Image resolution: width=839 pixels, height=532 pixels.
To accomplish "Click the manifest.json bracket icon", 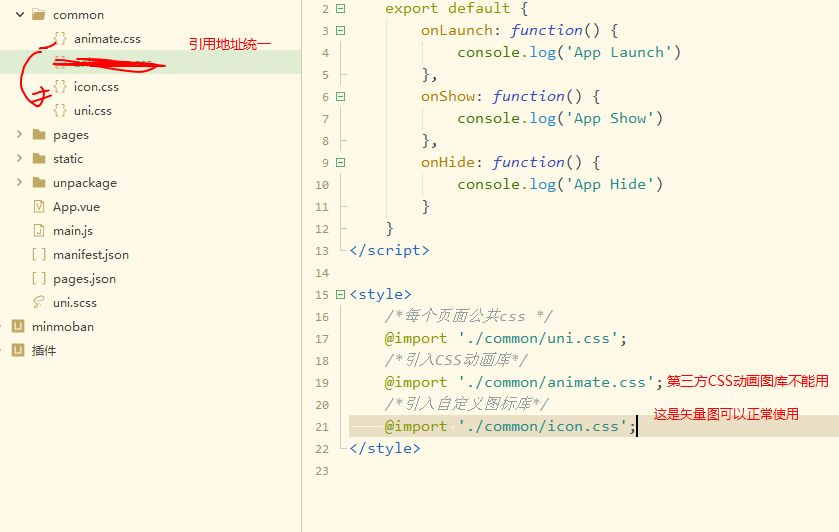I will pyautogui.click(x=39, y=254).
